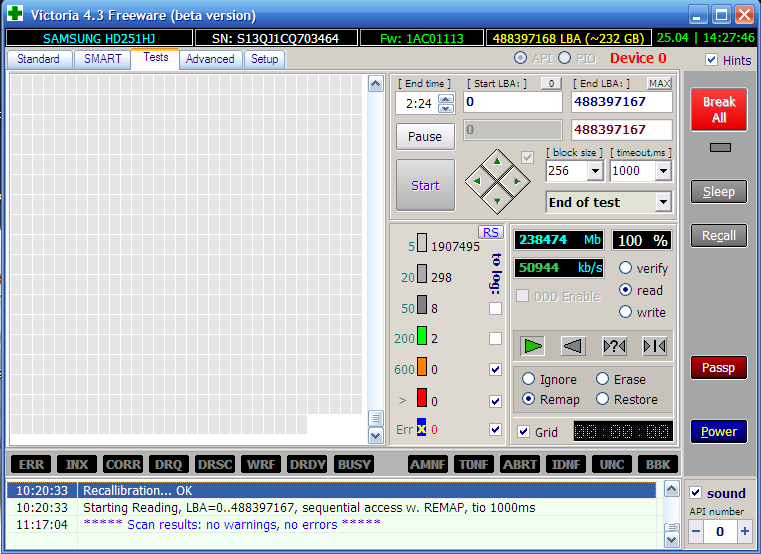Click the reverse scan arrow icon

(x=573, y=346)
